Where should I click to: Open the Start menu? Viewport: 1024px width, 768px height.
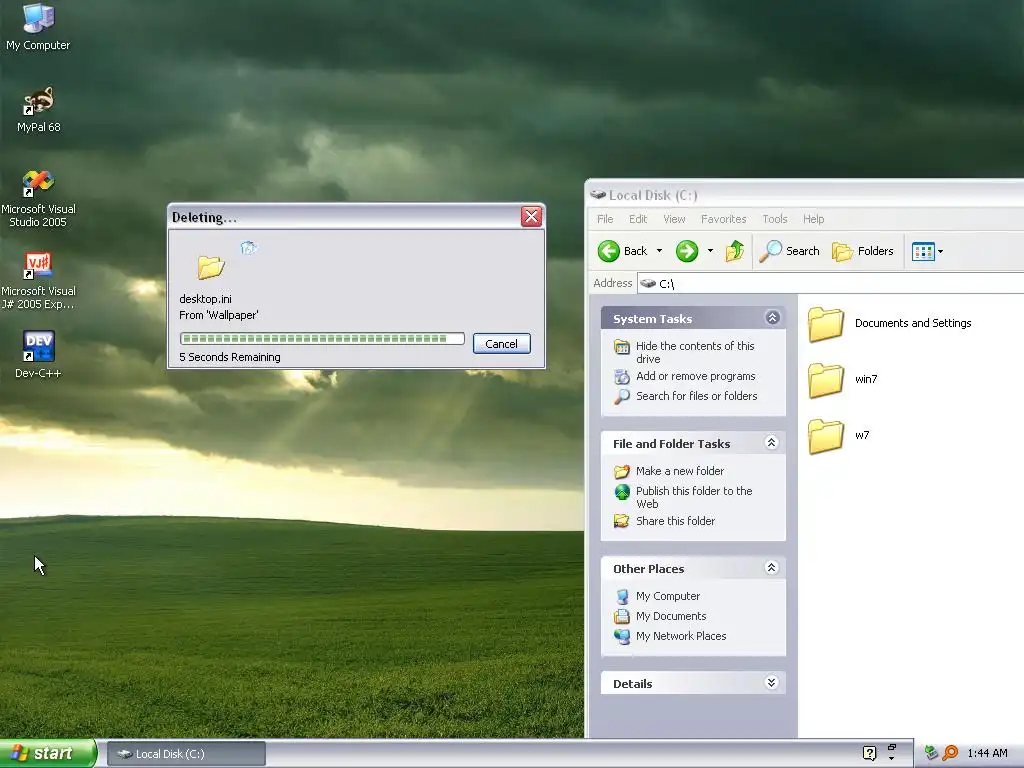[48, 753]
